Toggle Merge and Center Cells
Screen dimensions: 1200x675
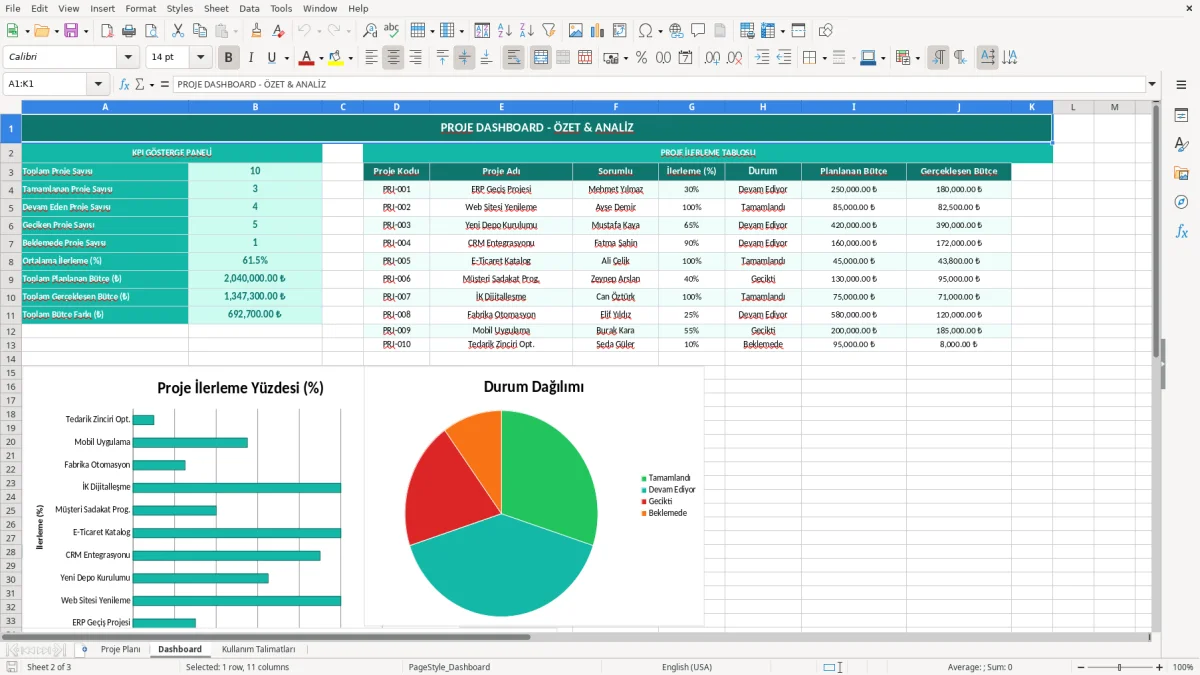click(x=540, y=58)
